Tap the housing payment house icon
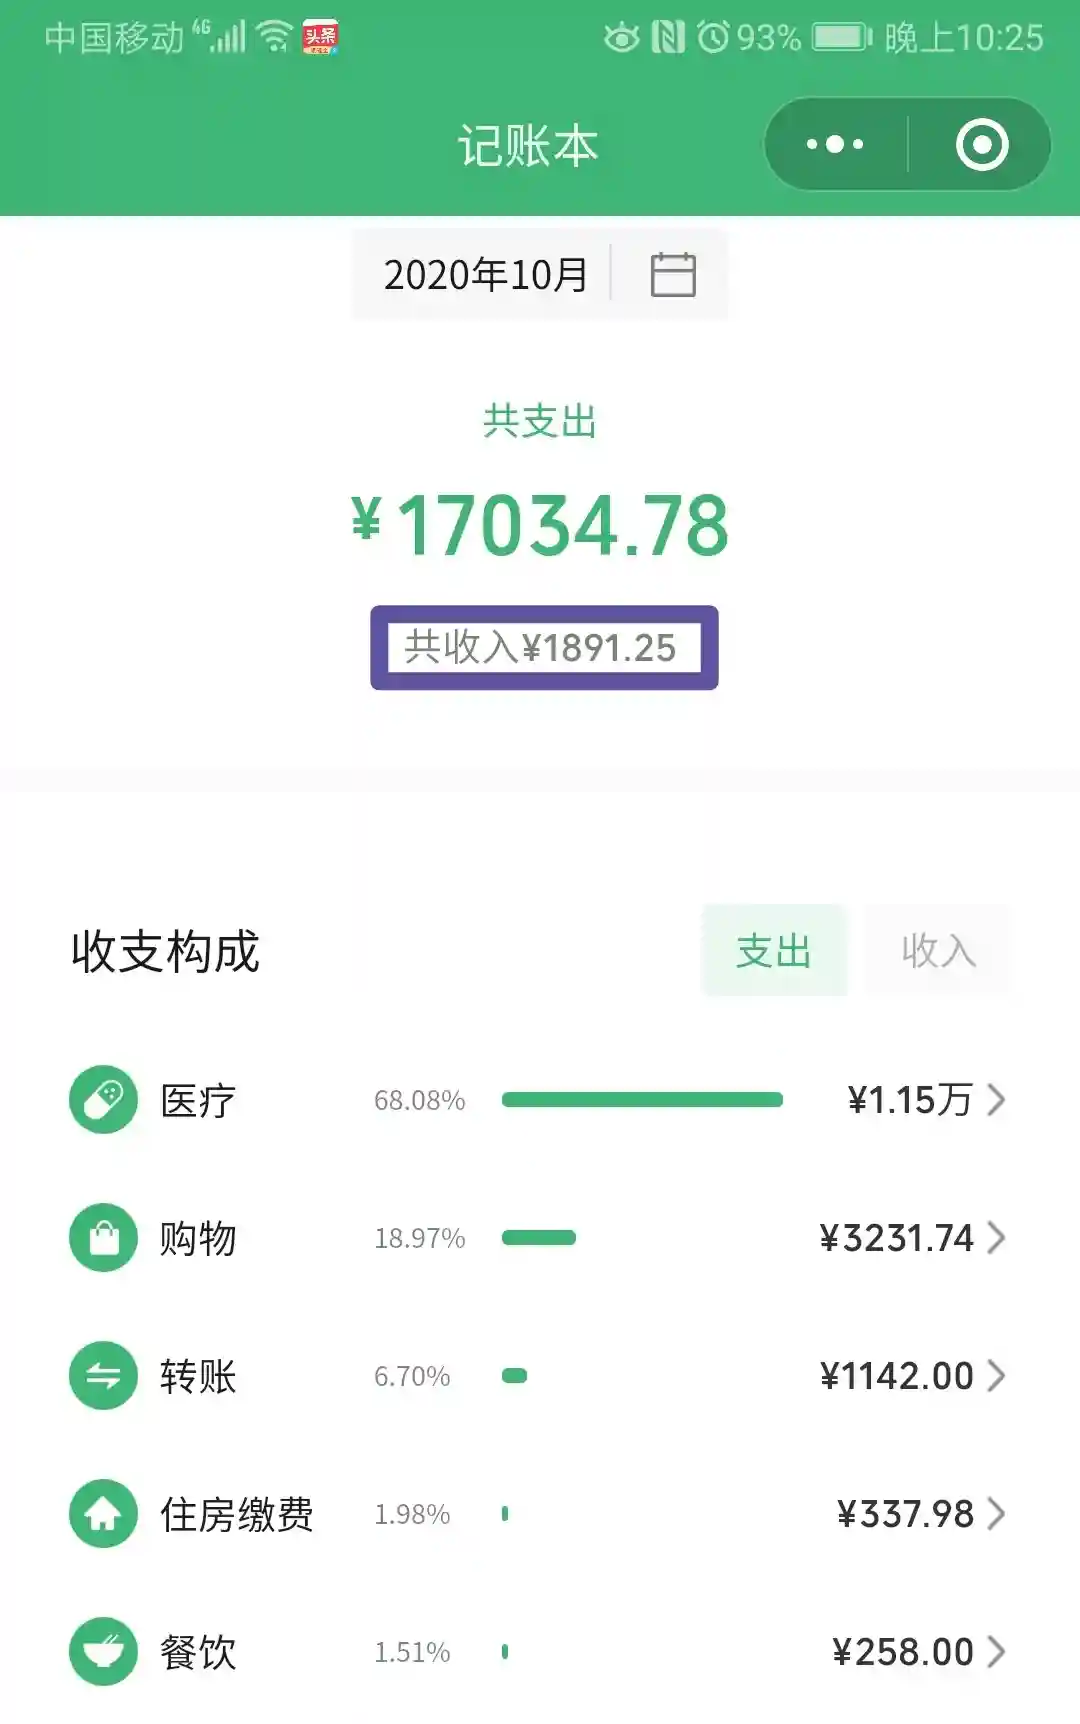This screenshot has width=1080, height=1724. click(103, 1514)
